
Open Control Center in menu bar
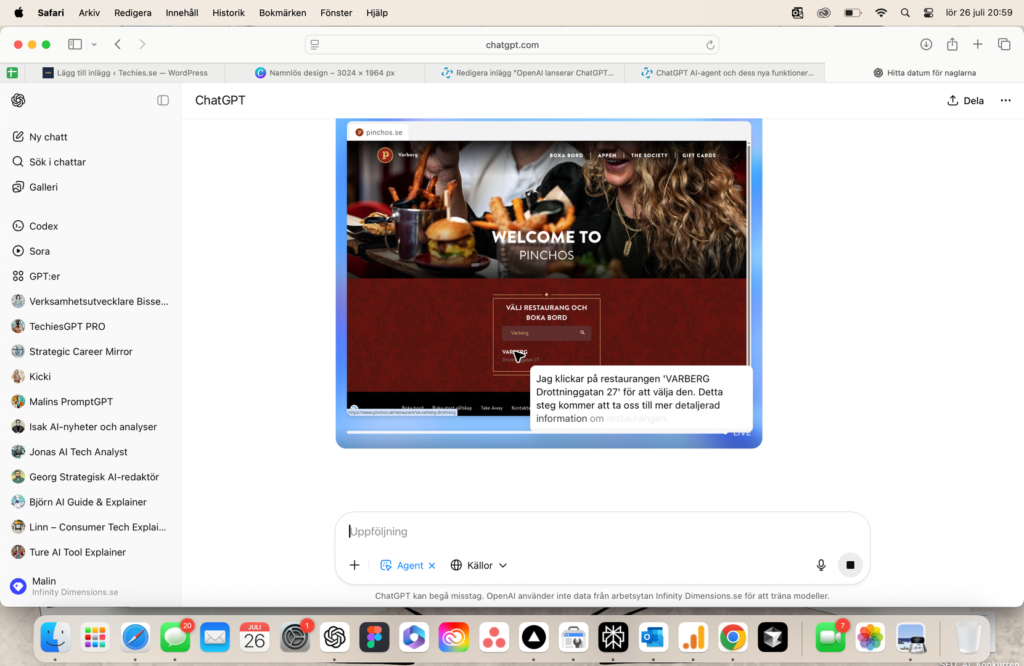tap(928, 12)
